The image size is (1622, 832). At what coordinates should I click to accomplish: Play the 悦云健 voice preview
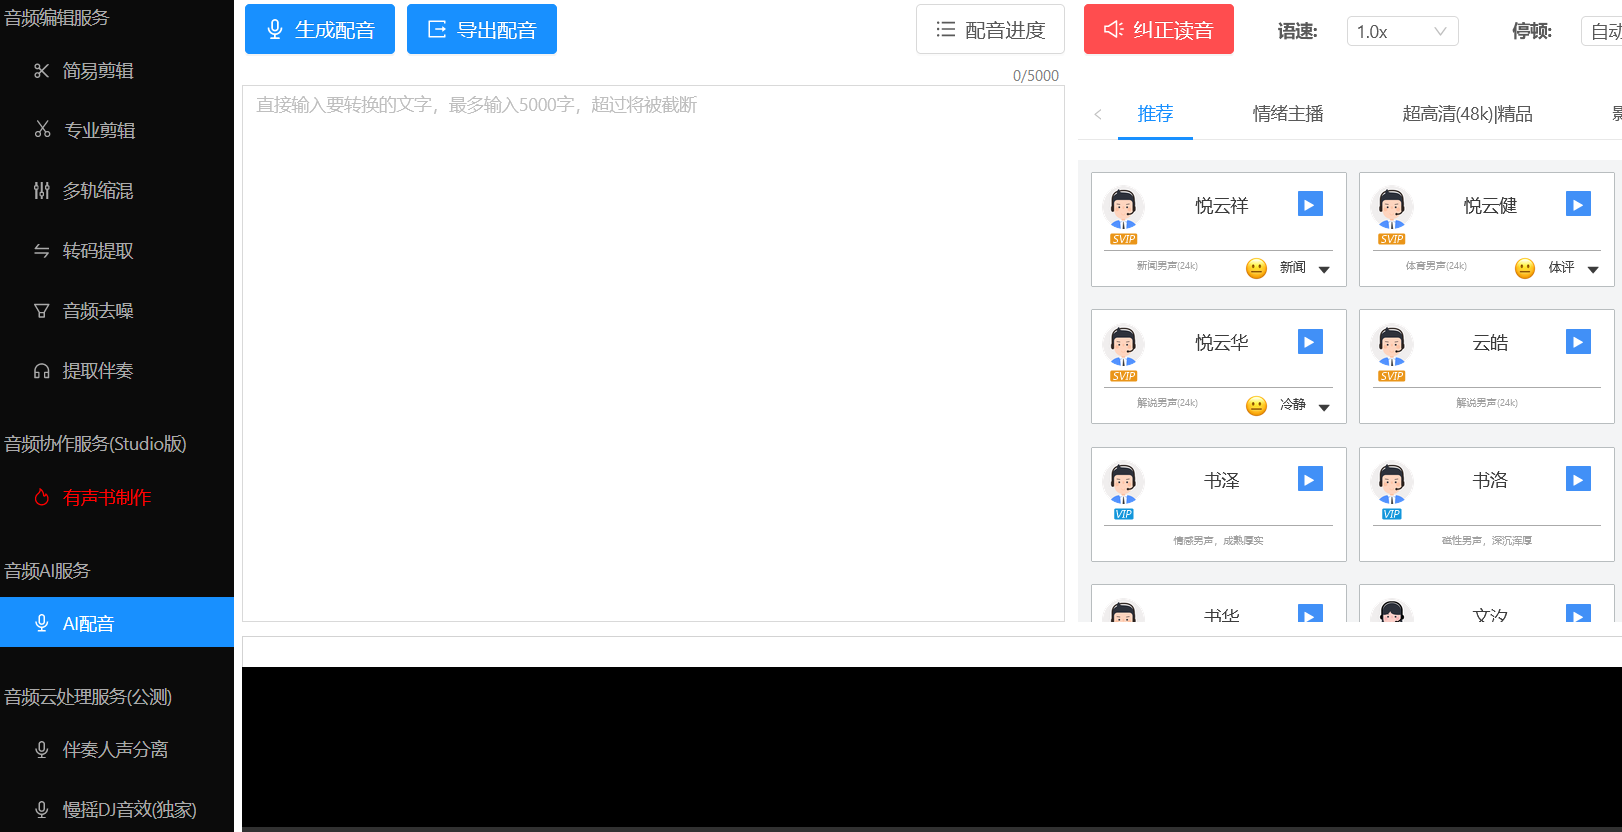pyautogui.click(x=1578, y=204)
